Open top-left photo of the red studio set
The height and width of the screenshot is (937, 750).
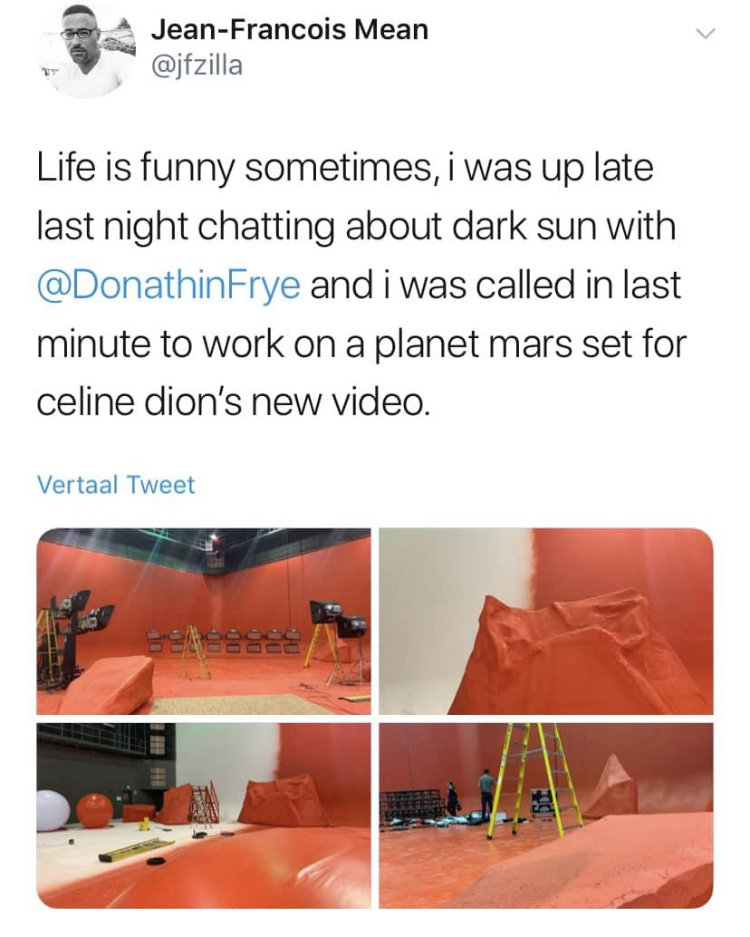204,621
